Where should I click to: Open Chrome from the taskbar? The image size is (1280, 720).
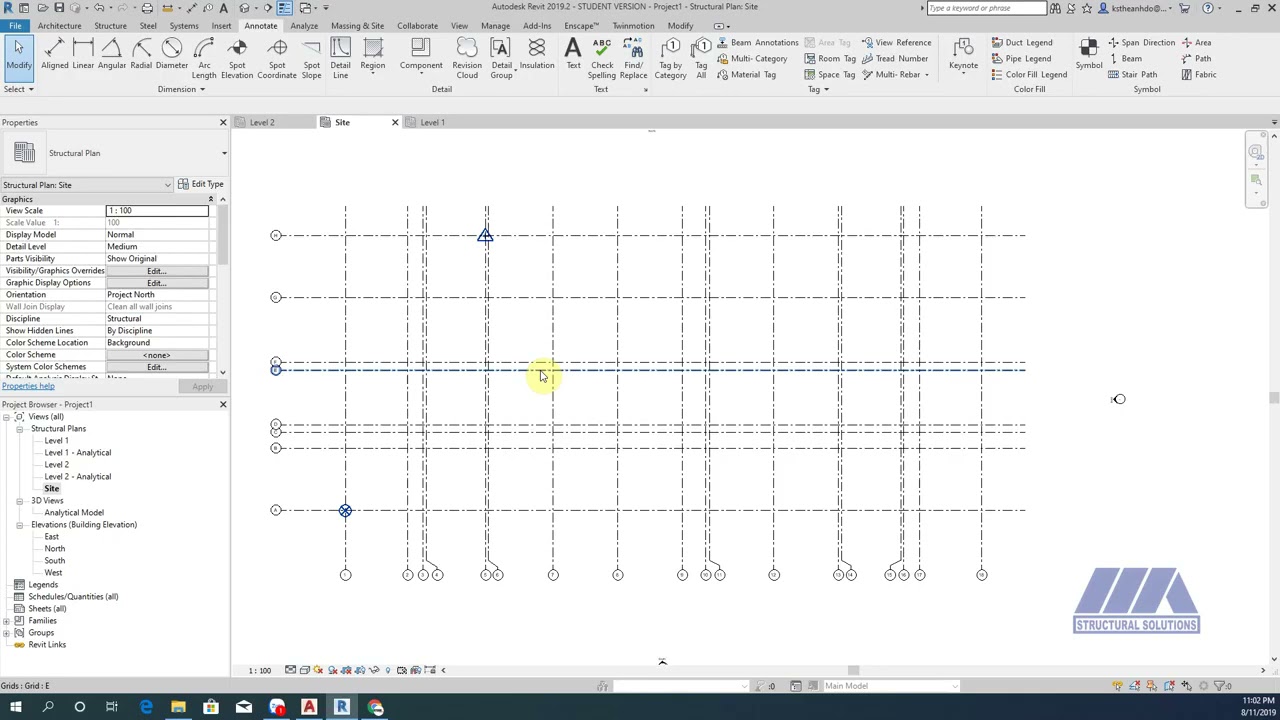pyautogui.click(x=375, y=708)
